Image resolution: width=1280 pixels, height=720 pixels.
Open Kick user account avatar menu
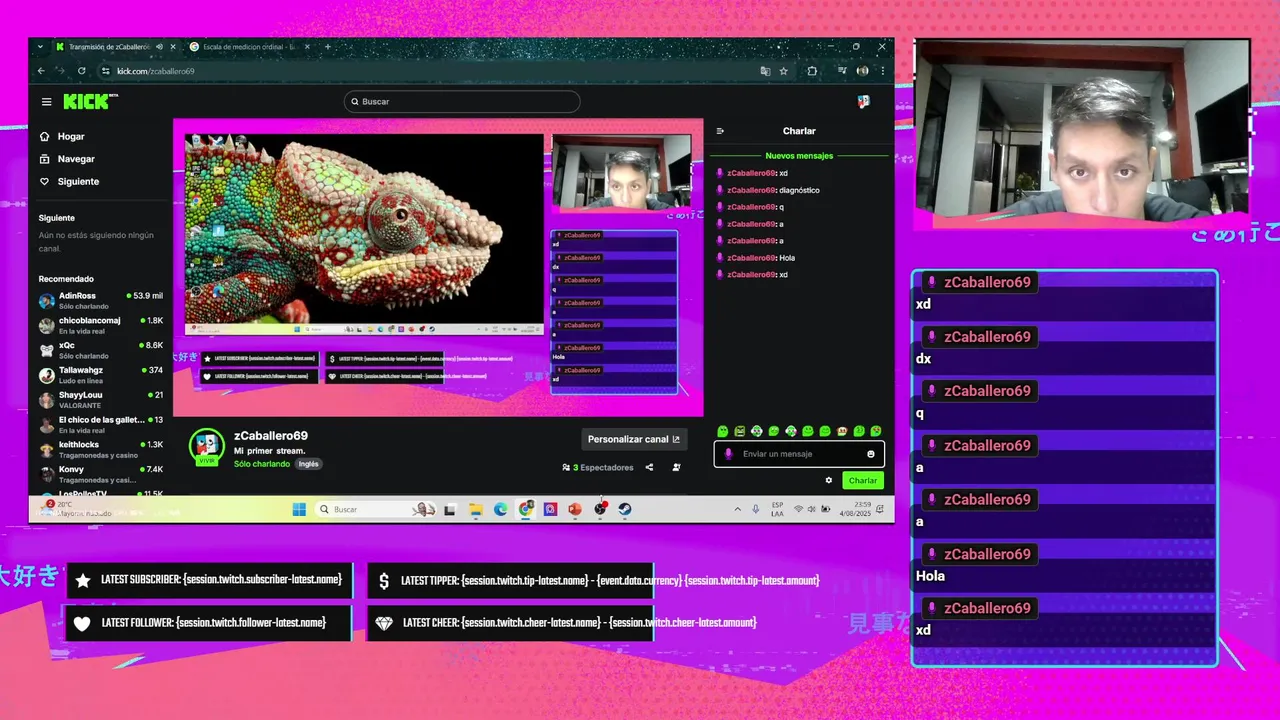point(863,101)
